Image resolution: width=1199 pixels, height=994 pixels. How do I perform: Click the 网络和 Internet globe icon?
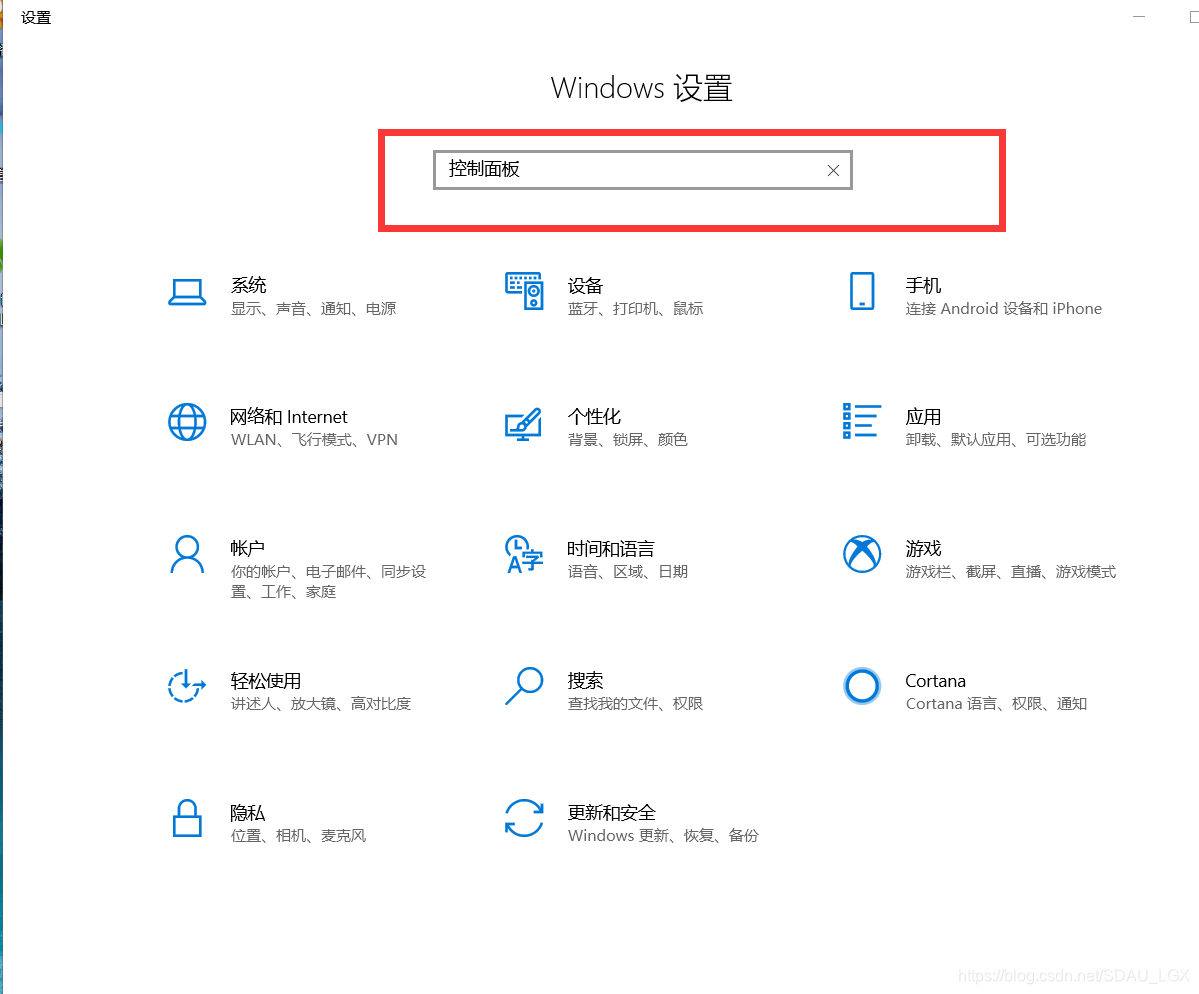click(187, 422)
